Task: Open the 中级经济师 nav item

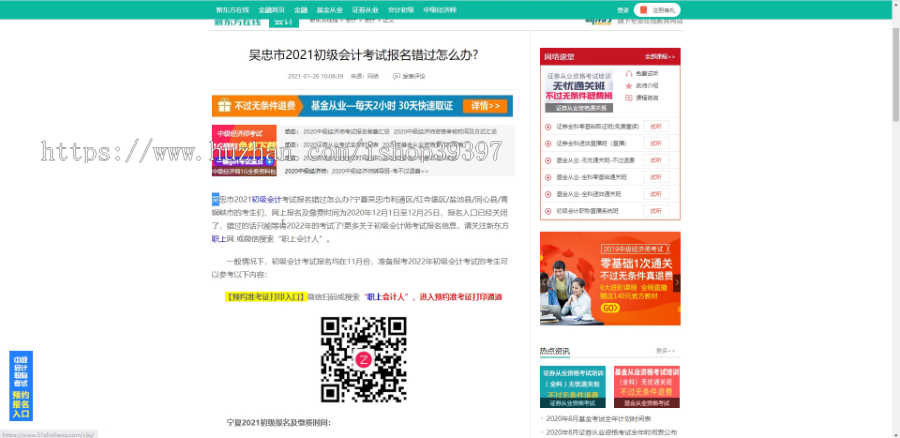Action: coord(440,10)
